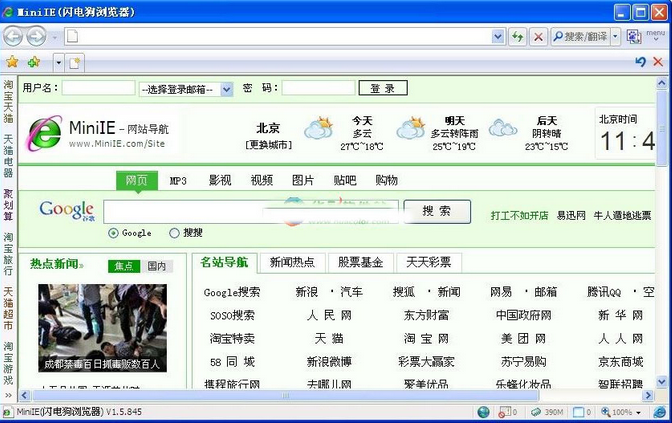
Task: Expand the sidebar with the » chevron
Action: [x=8, y=395]
